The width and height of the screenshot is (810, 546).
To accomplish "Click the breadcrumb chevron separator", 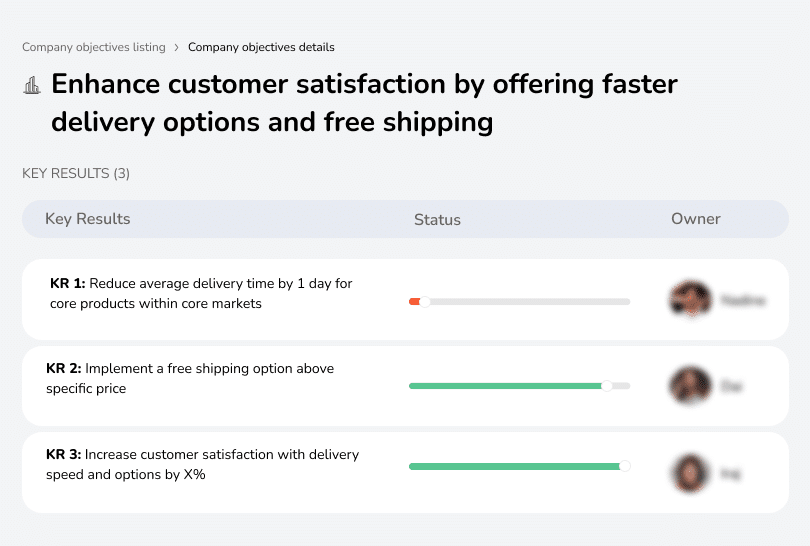I will [176, 47].
